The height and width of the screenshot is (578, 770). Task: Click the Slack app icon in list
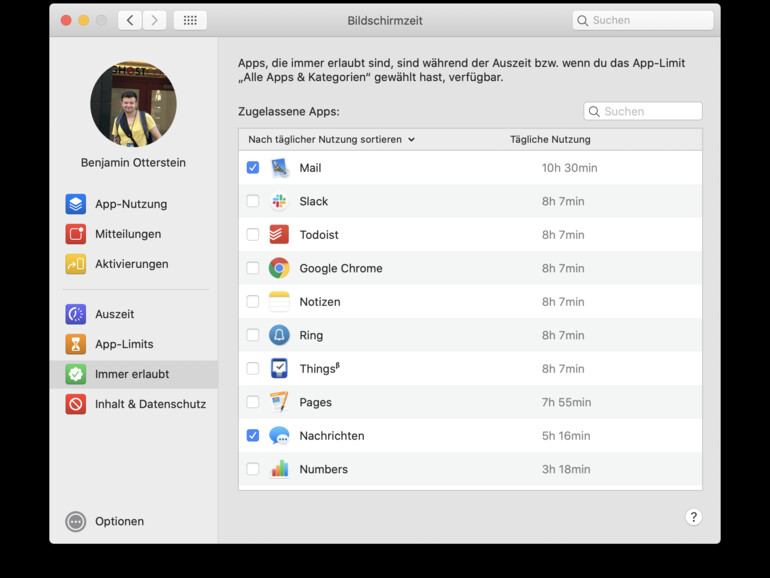pos(279,201)
